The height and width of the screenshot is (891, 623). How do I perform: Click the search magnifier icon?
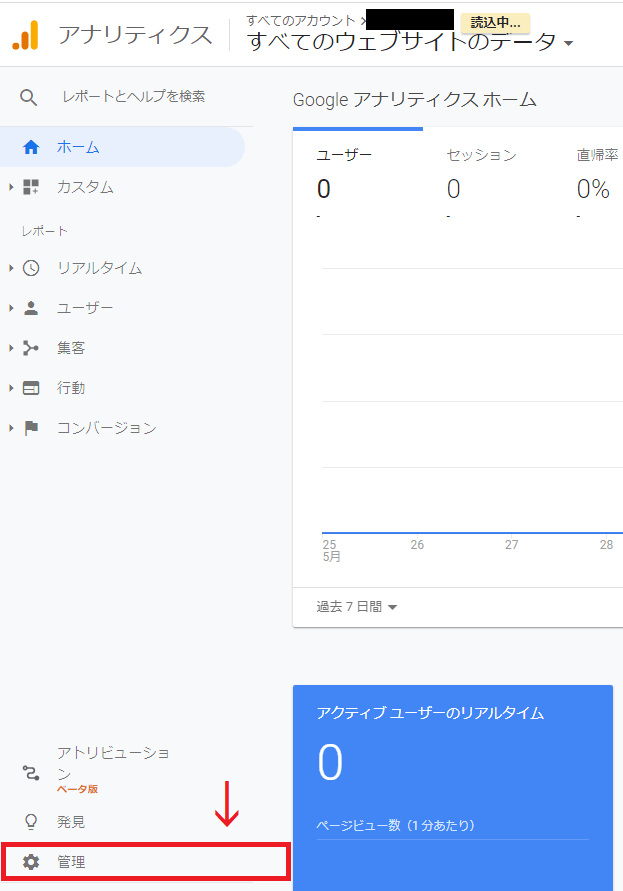[28, 97]
